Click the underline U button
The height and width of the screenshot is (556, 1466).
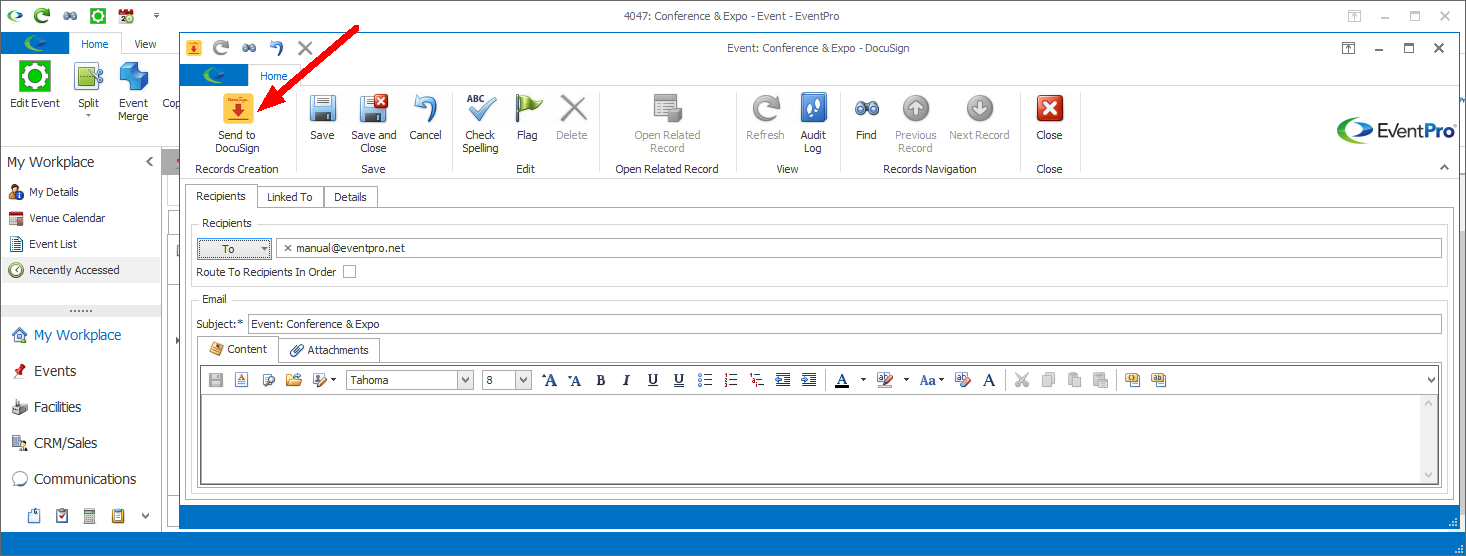(x=653, y=380)
